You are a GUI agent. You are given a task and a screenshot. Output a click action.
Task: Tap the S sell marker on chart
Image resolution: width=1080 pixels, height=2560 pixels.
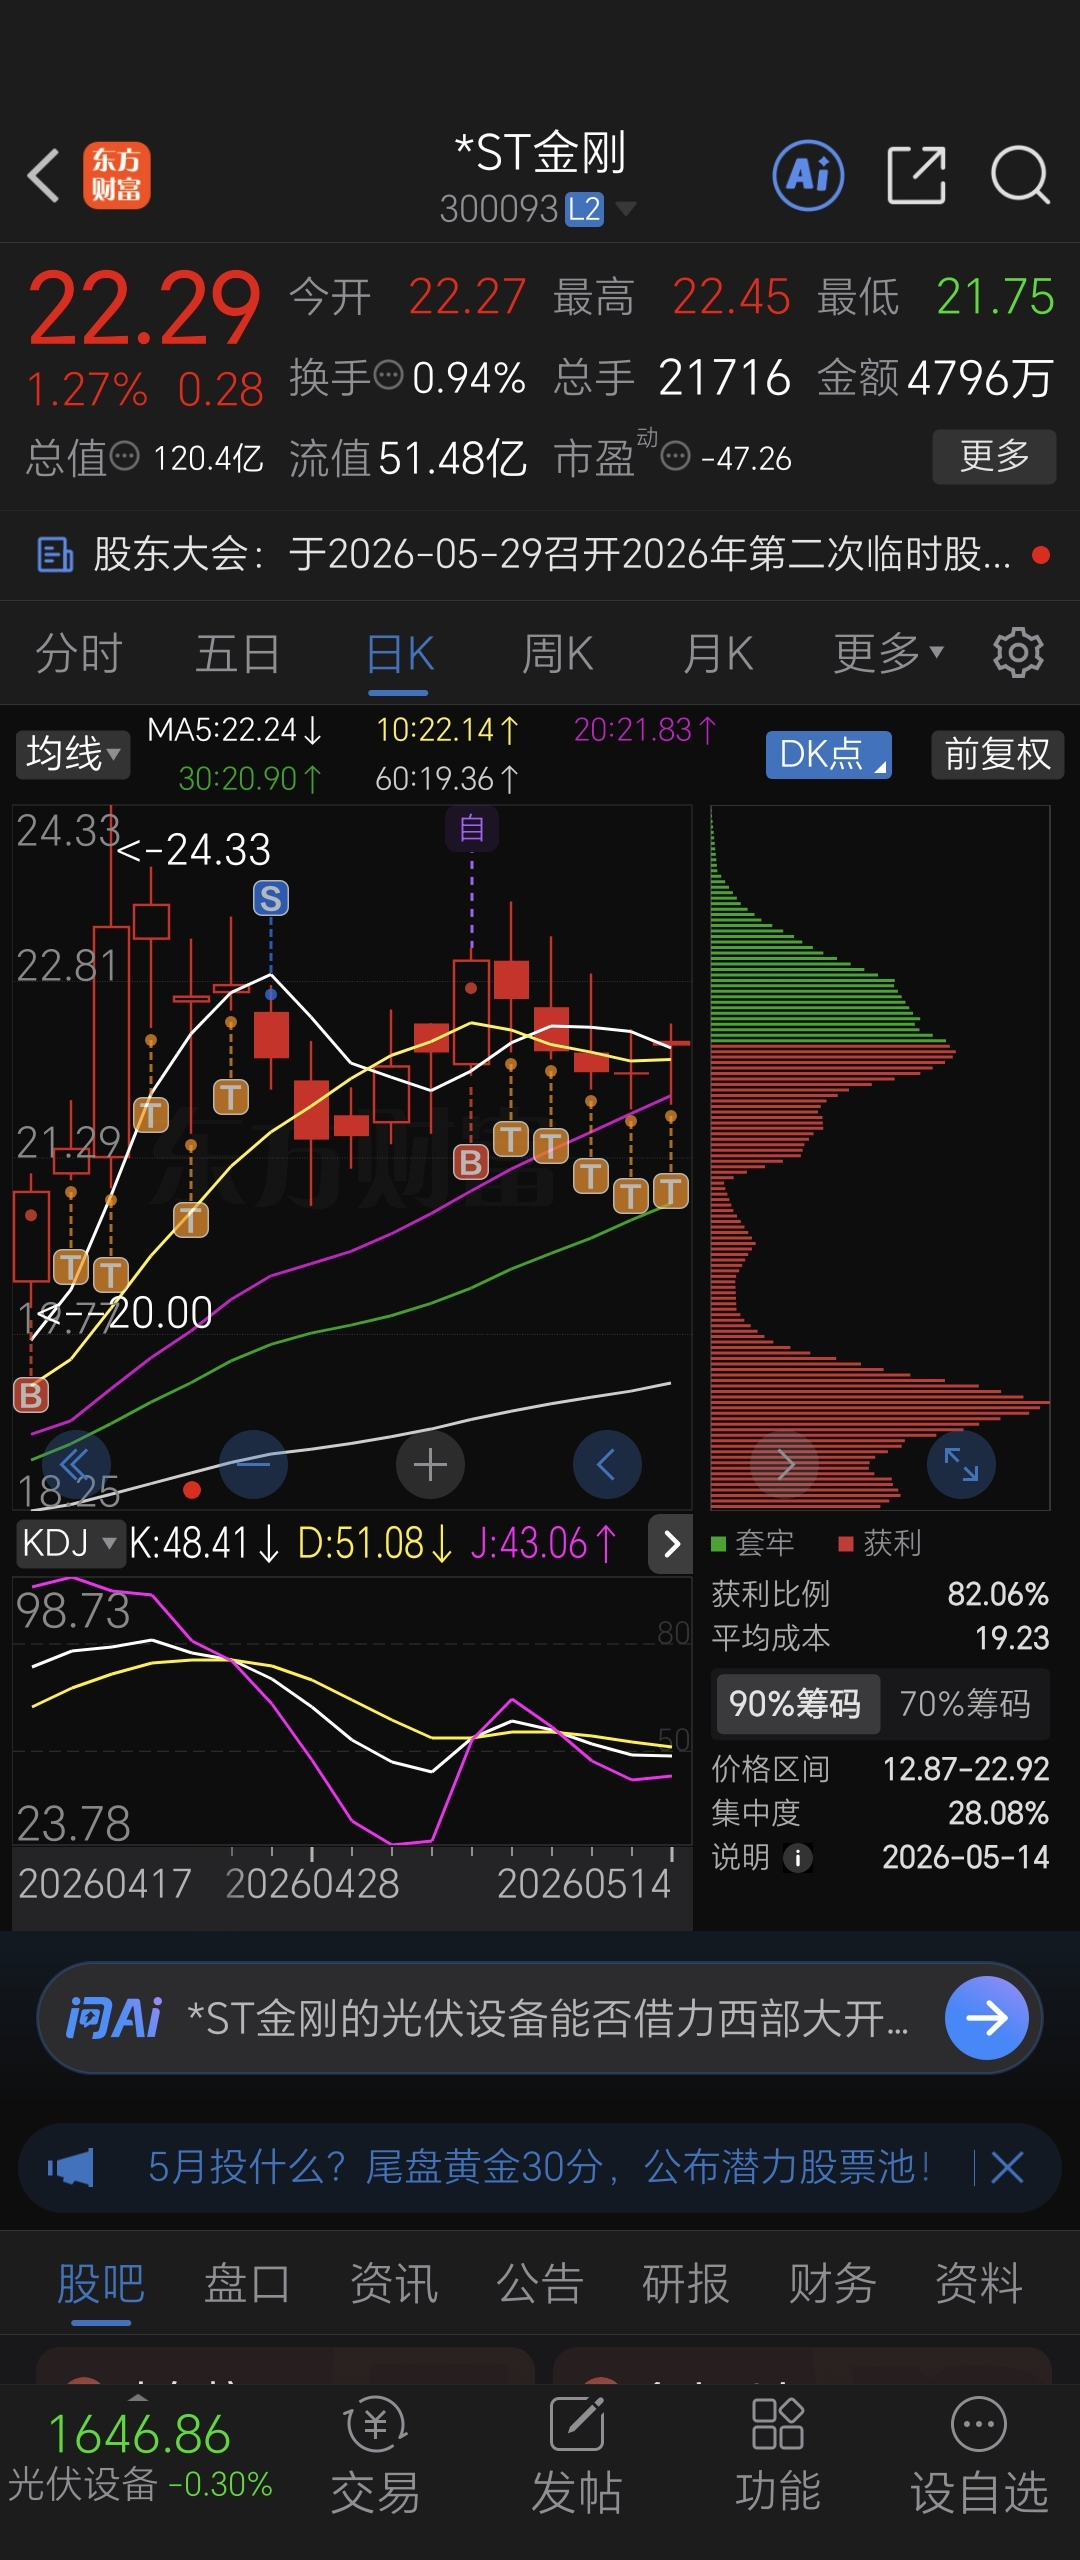click(x=271, y=898)
